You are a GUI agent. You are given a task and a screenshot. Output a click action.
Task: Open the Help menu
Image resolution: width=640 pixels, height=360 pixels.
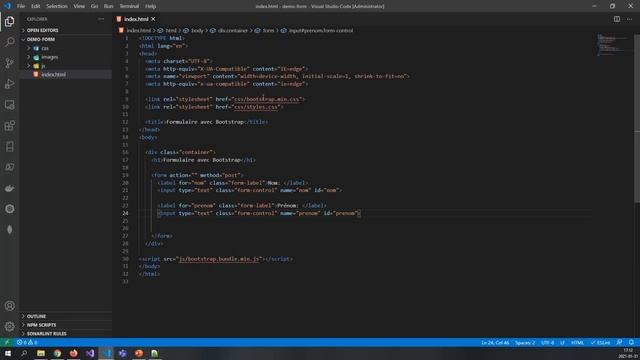151,6
